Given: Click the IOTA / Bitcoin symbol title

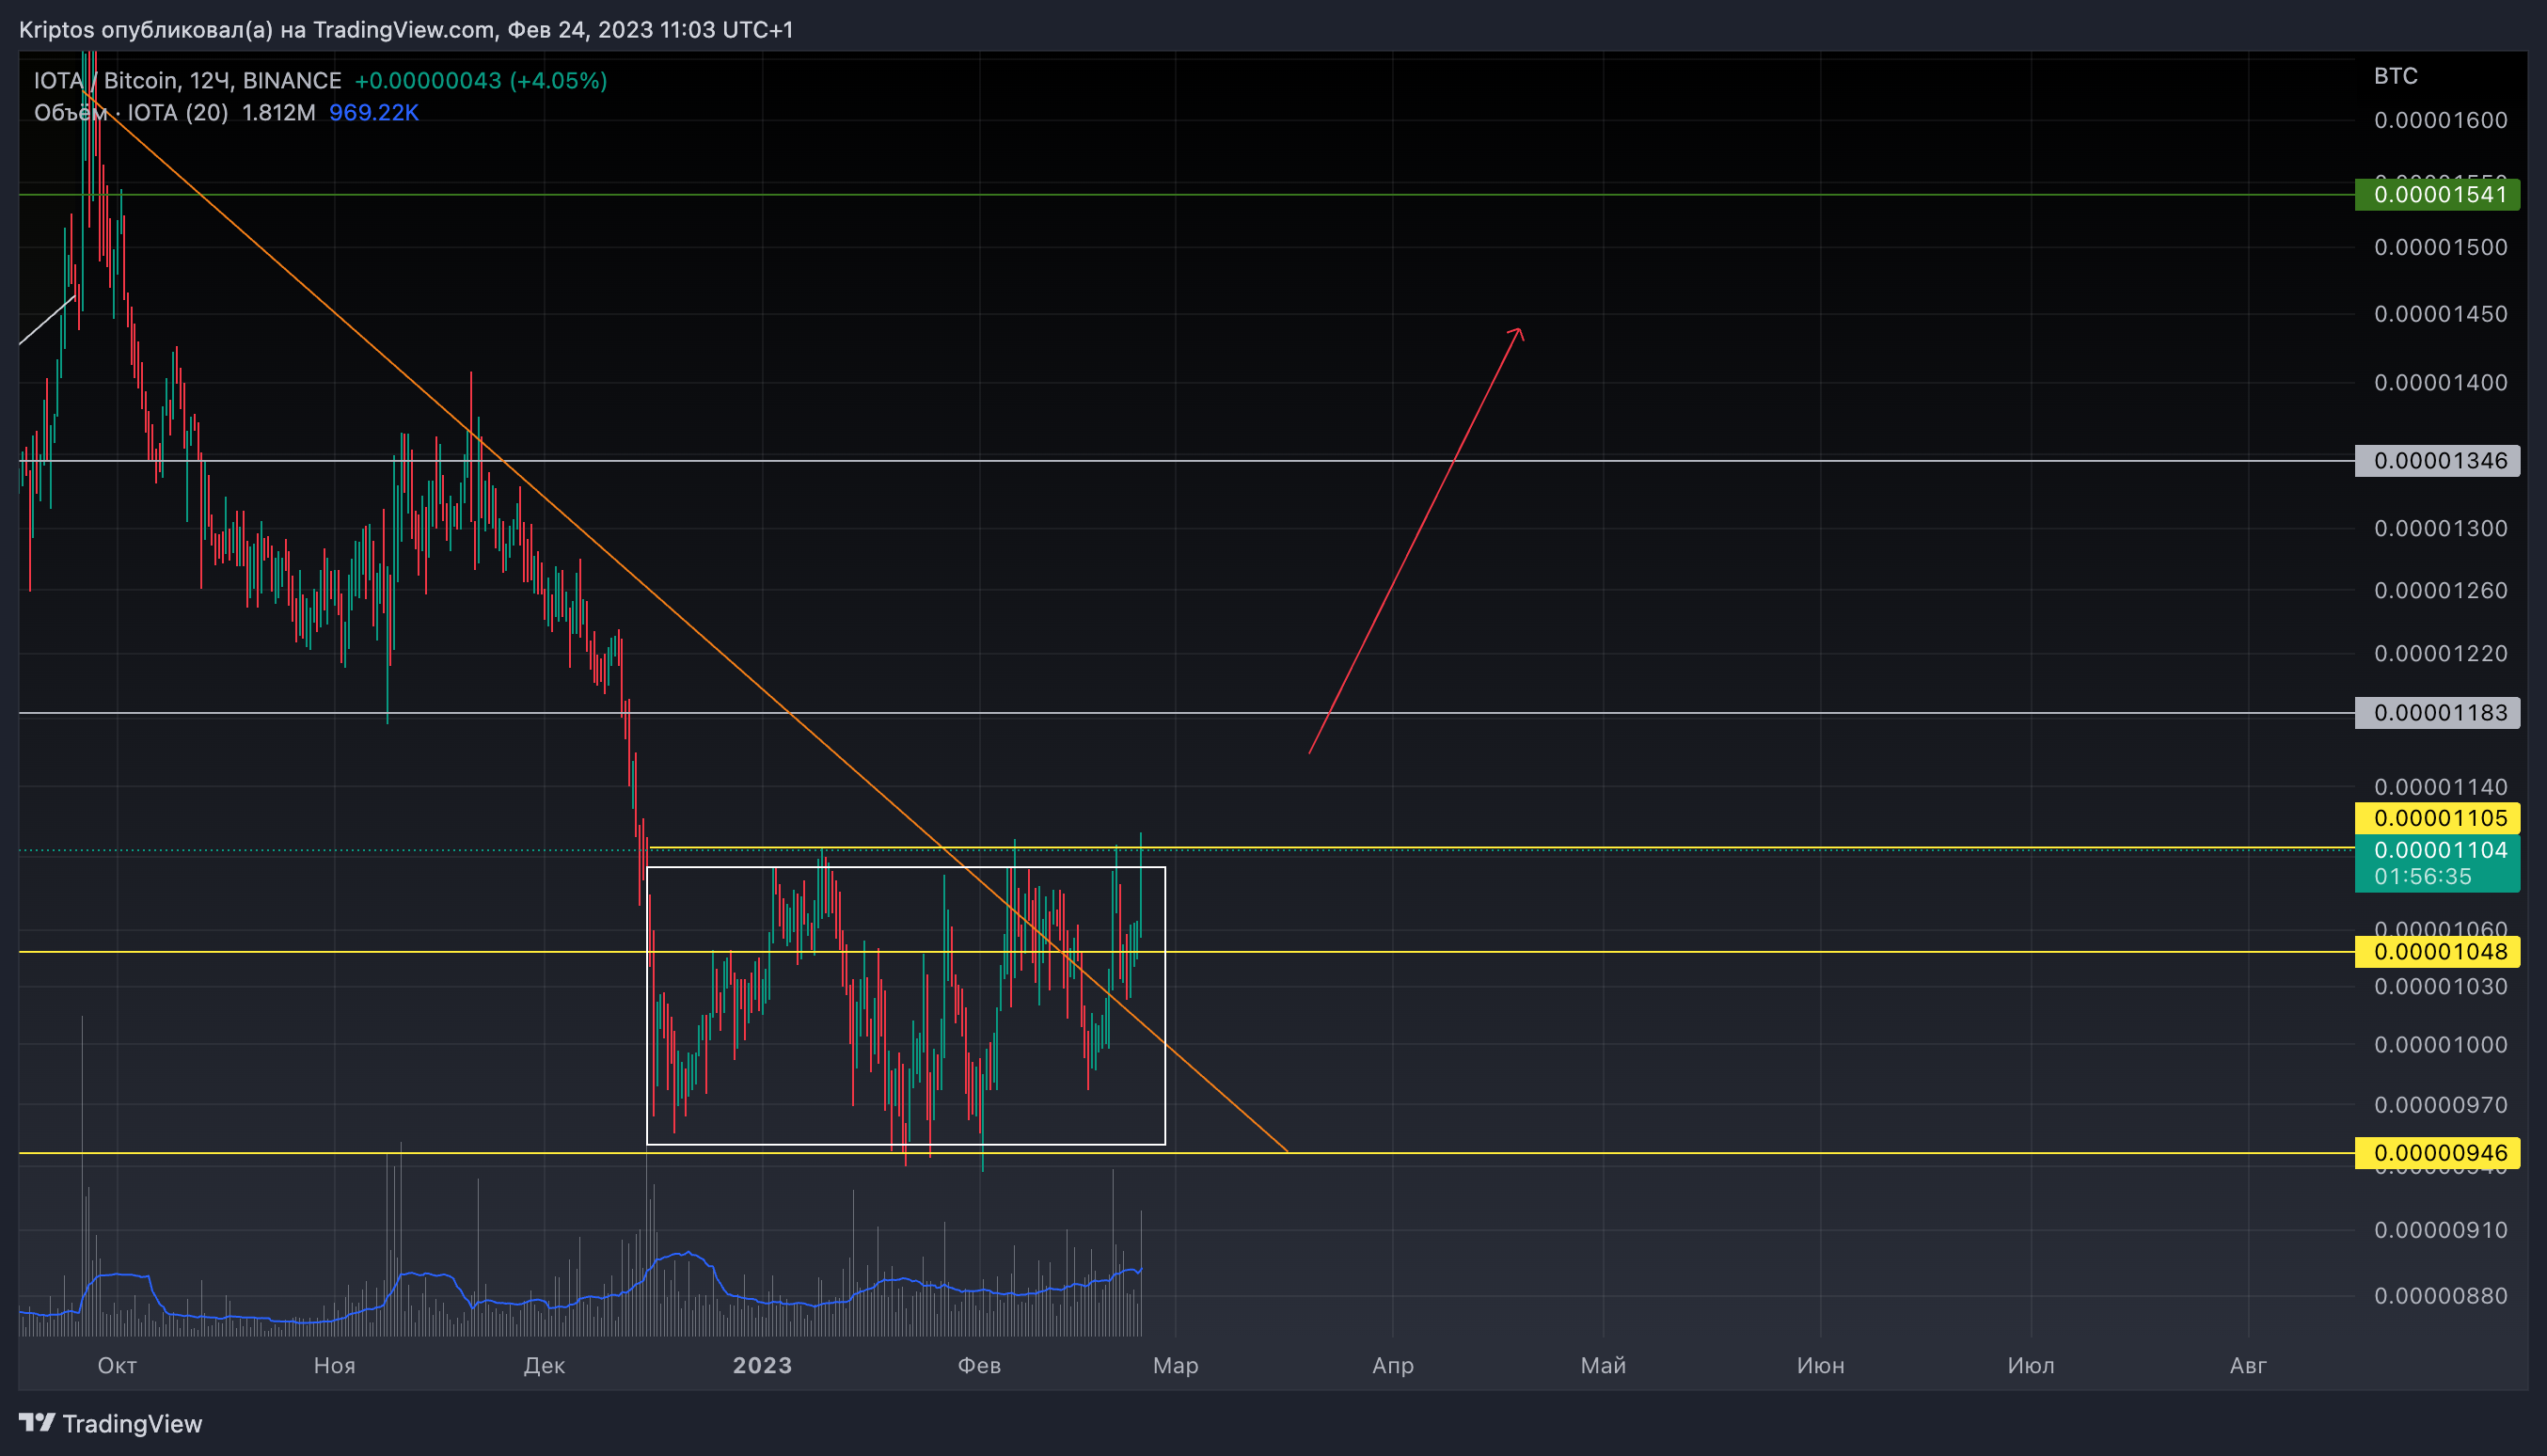Looking at the screenshot, I should 188,80.
